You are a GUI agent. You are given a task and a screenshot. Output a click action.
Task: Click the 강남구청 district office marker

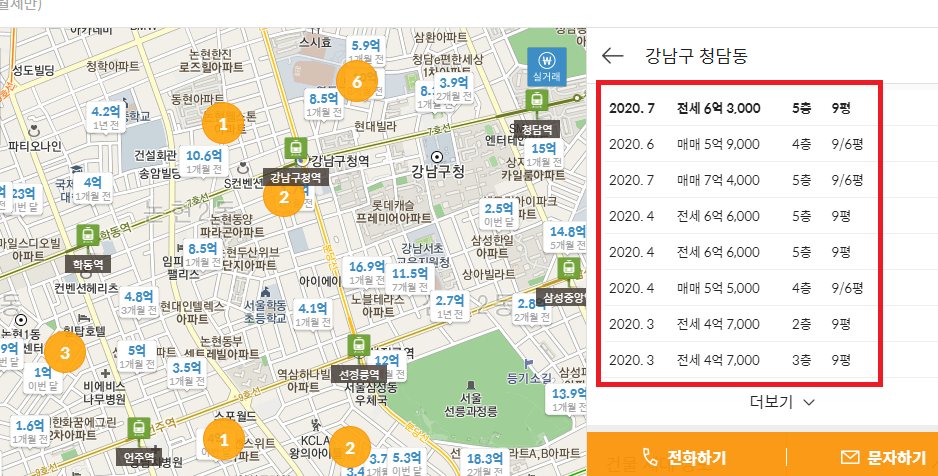click(x=437, y=157)
